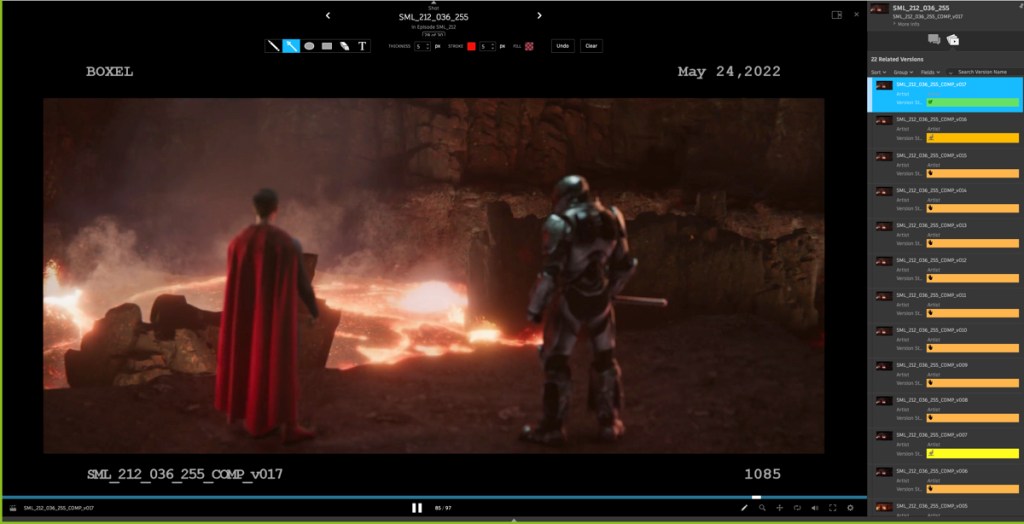Select the rectangle shape tool
The image size is (1024, 524).
(327, 46)
